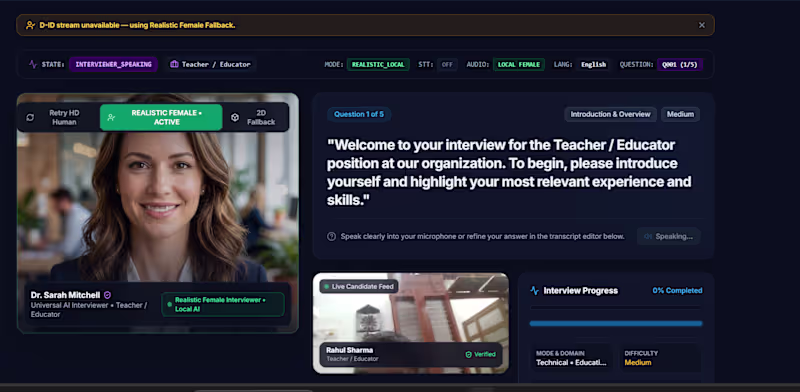The width and height of the screenshot is (800, 392).
Task: Click the DIFFICULTY Medium card
Action: point(660,358)
